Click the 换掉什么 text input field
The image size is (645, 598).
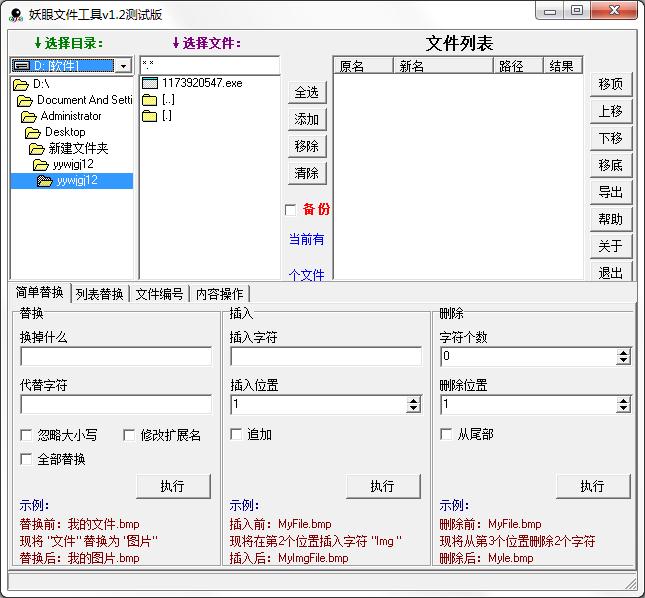point(116,356)
